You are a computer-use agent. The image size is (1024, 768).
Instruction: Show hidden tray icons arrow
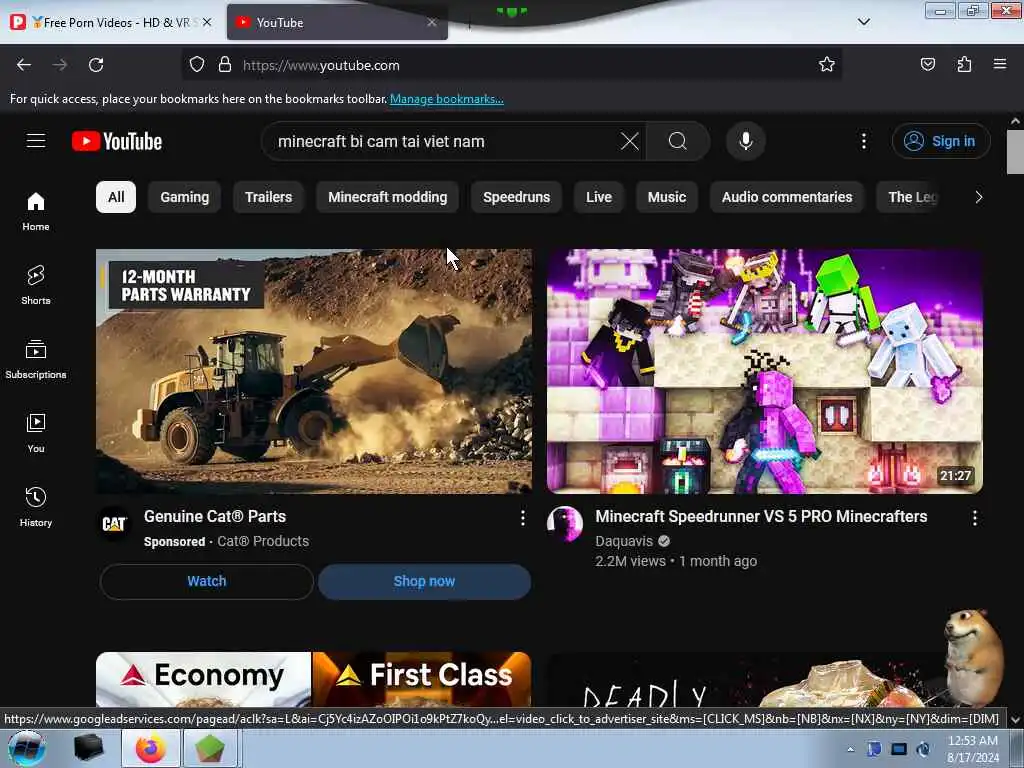(x=850, y=749)
